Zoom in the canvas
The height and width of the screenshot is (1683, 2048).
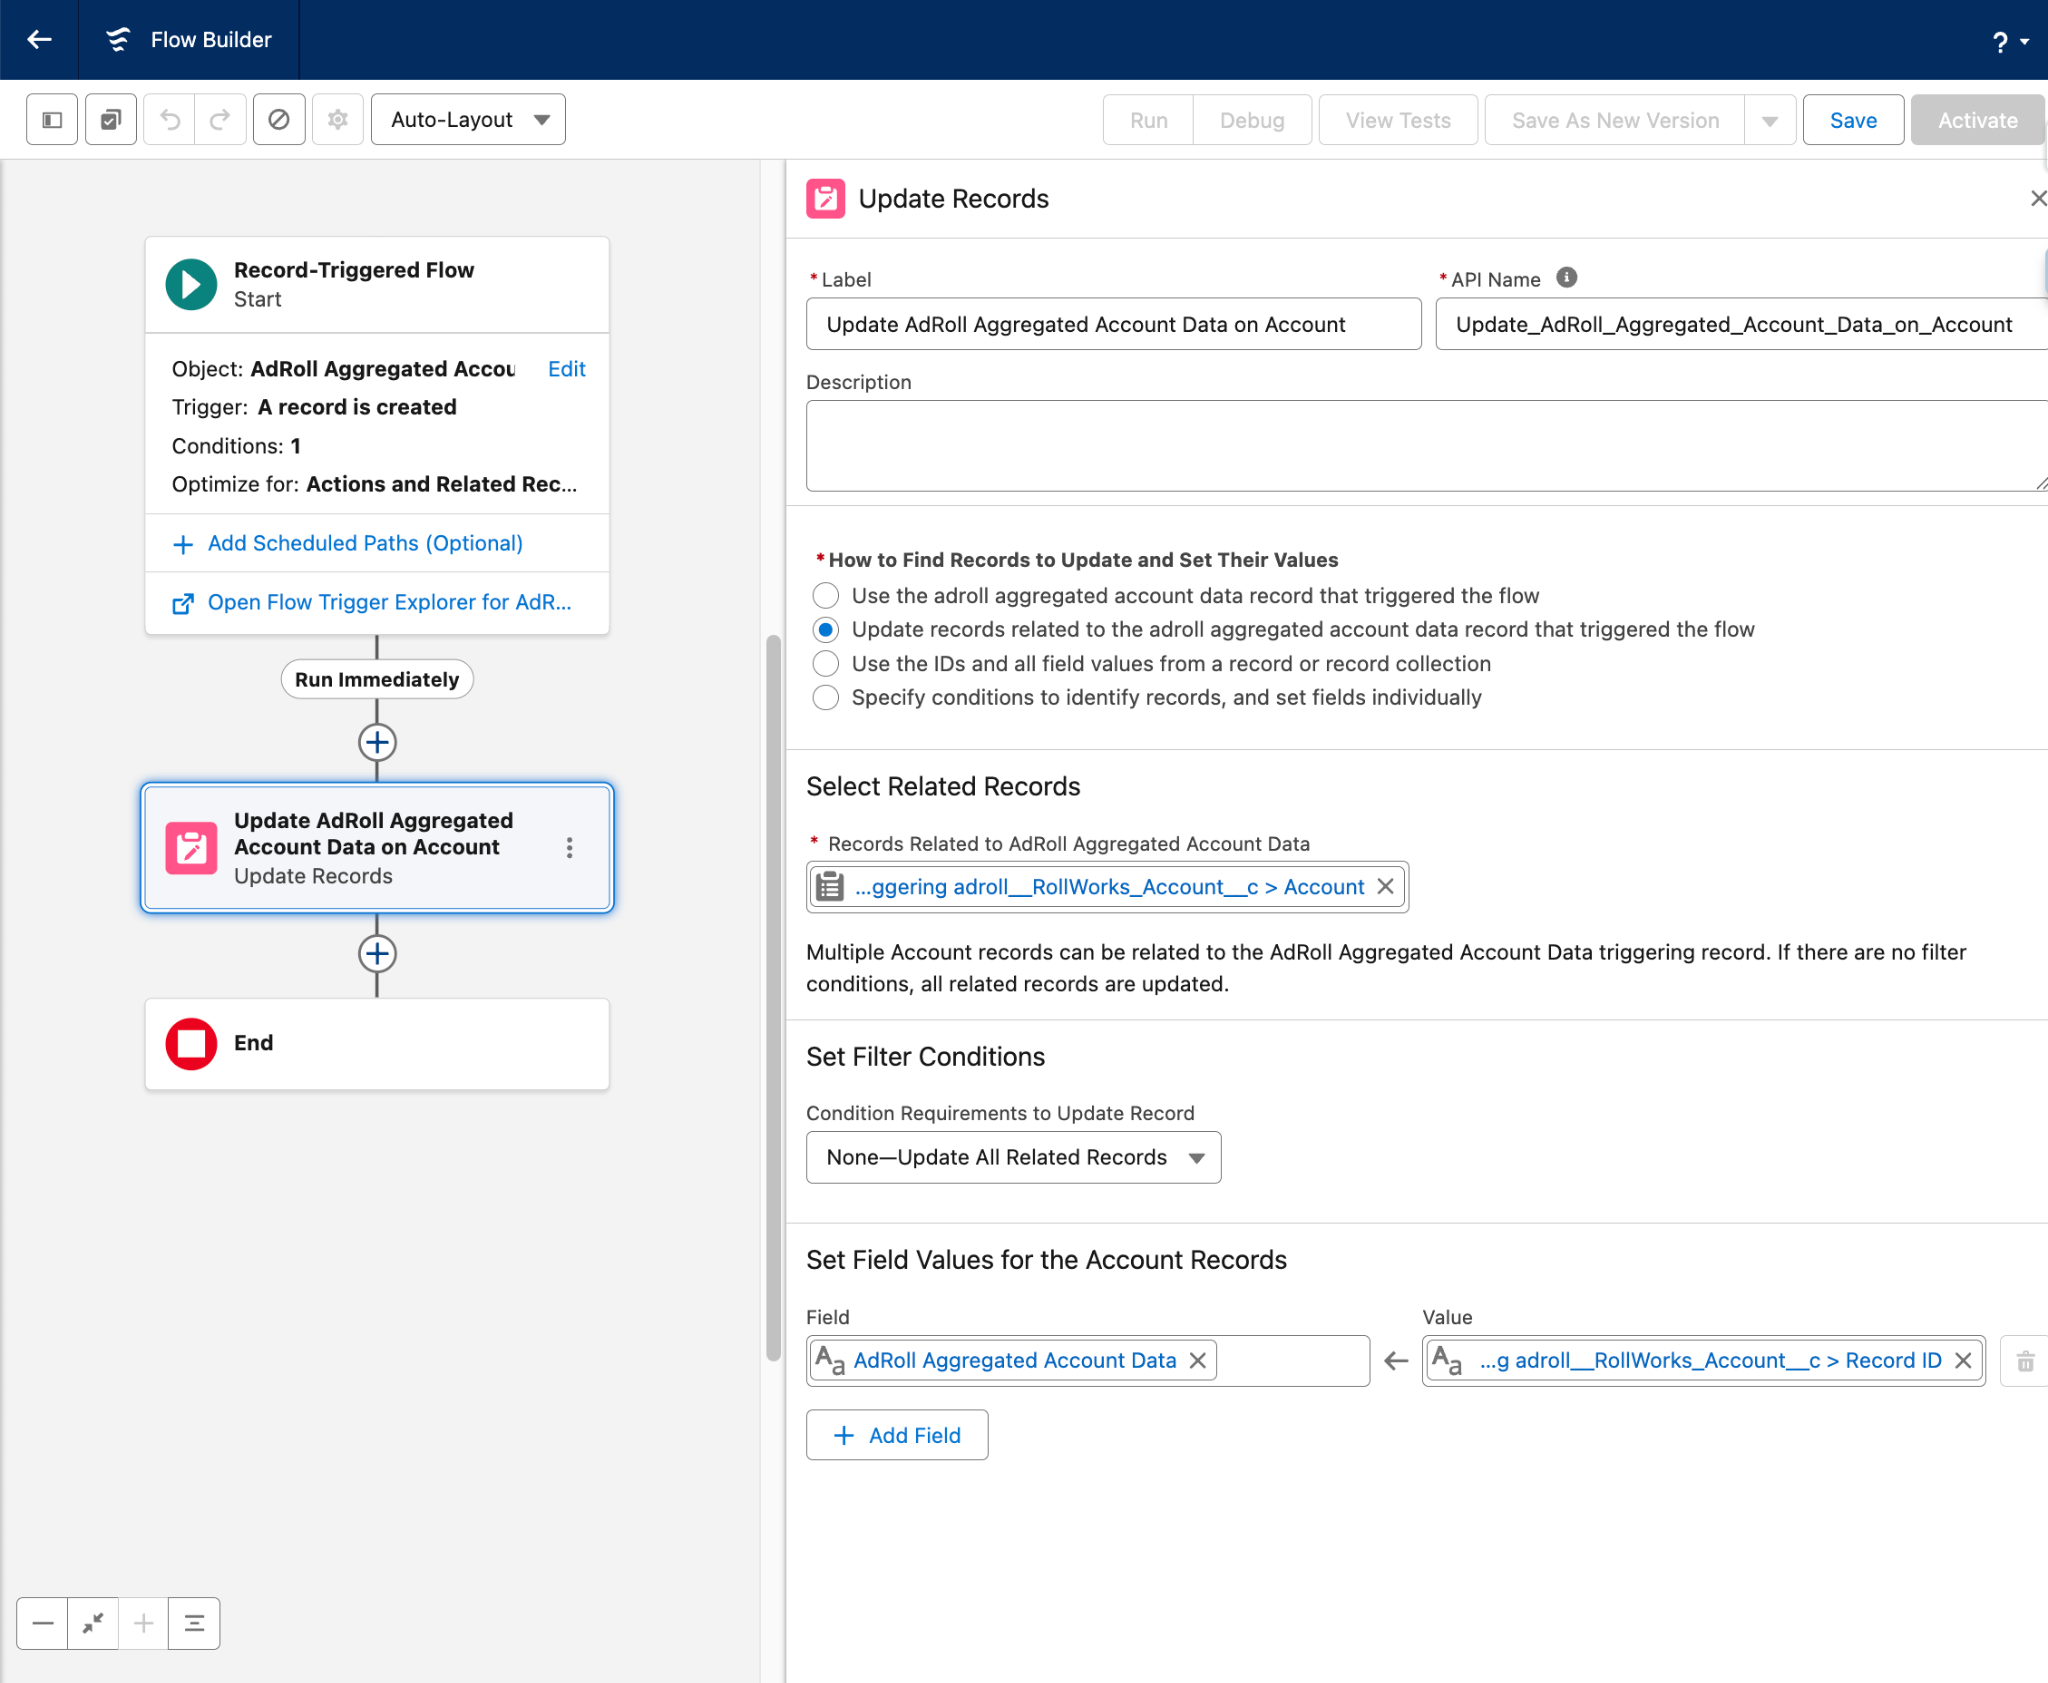(x=144, y=1624)
